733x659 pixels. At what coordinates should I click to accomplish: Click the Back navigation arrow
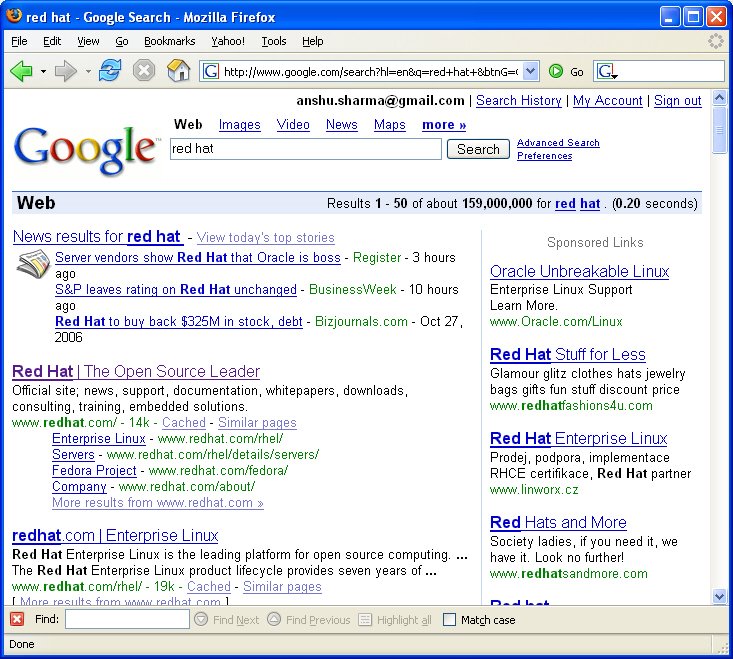(x=22, y=71)
